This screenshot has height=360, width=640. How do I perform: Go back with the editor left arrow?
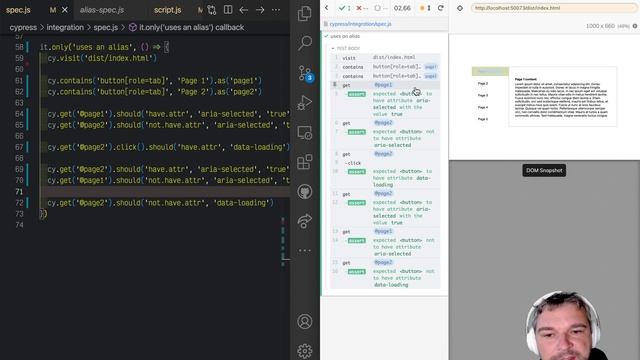[x=244, y=10]
